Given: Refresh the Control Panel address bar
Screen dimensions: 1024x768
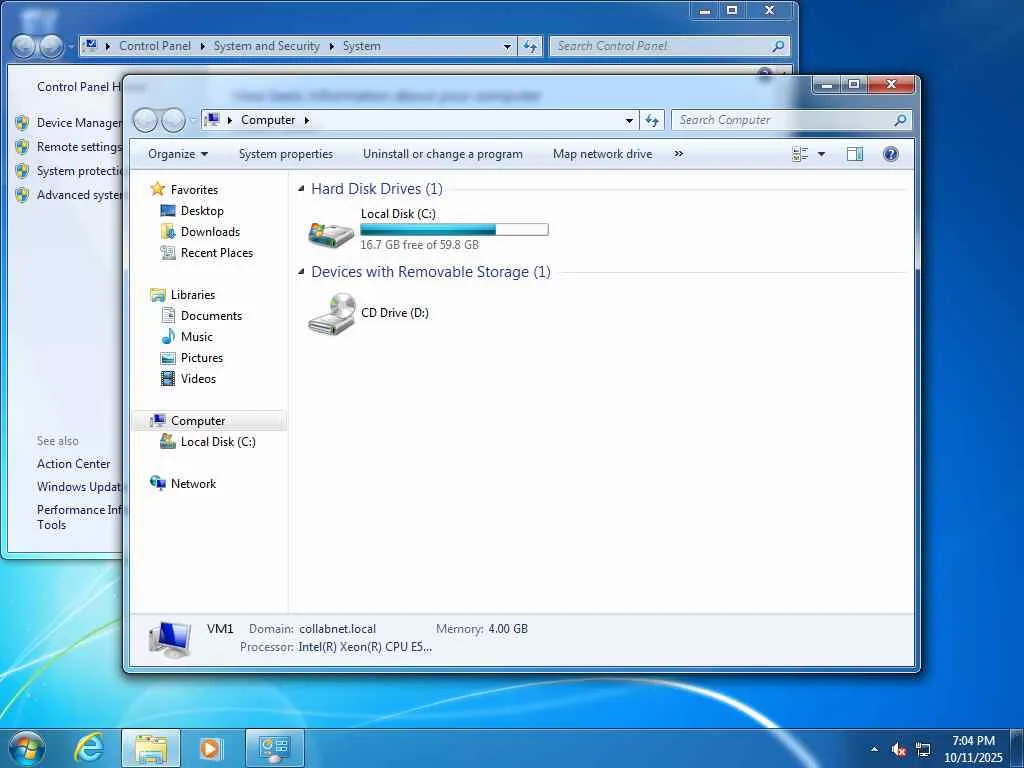Looking at the screenshot, I should click(530, 46).
